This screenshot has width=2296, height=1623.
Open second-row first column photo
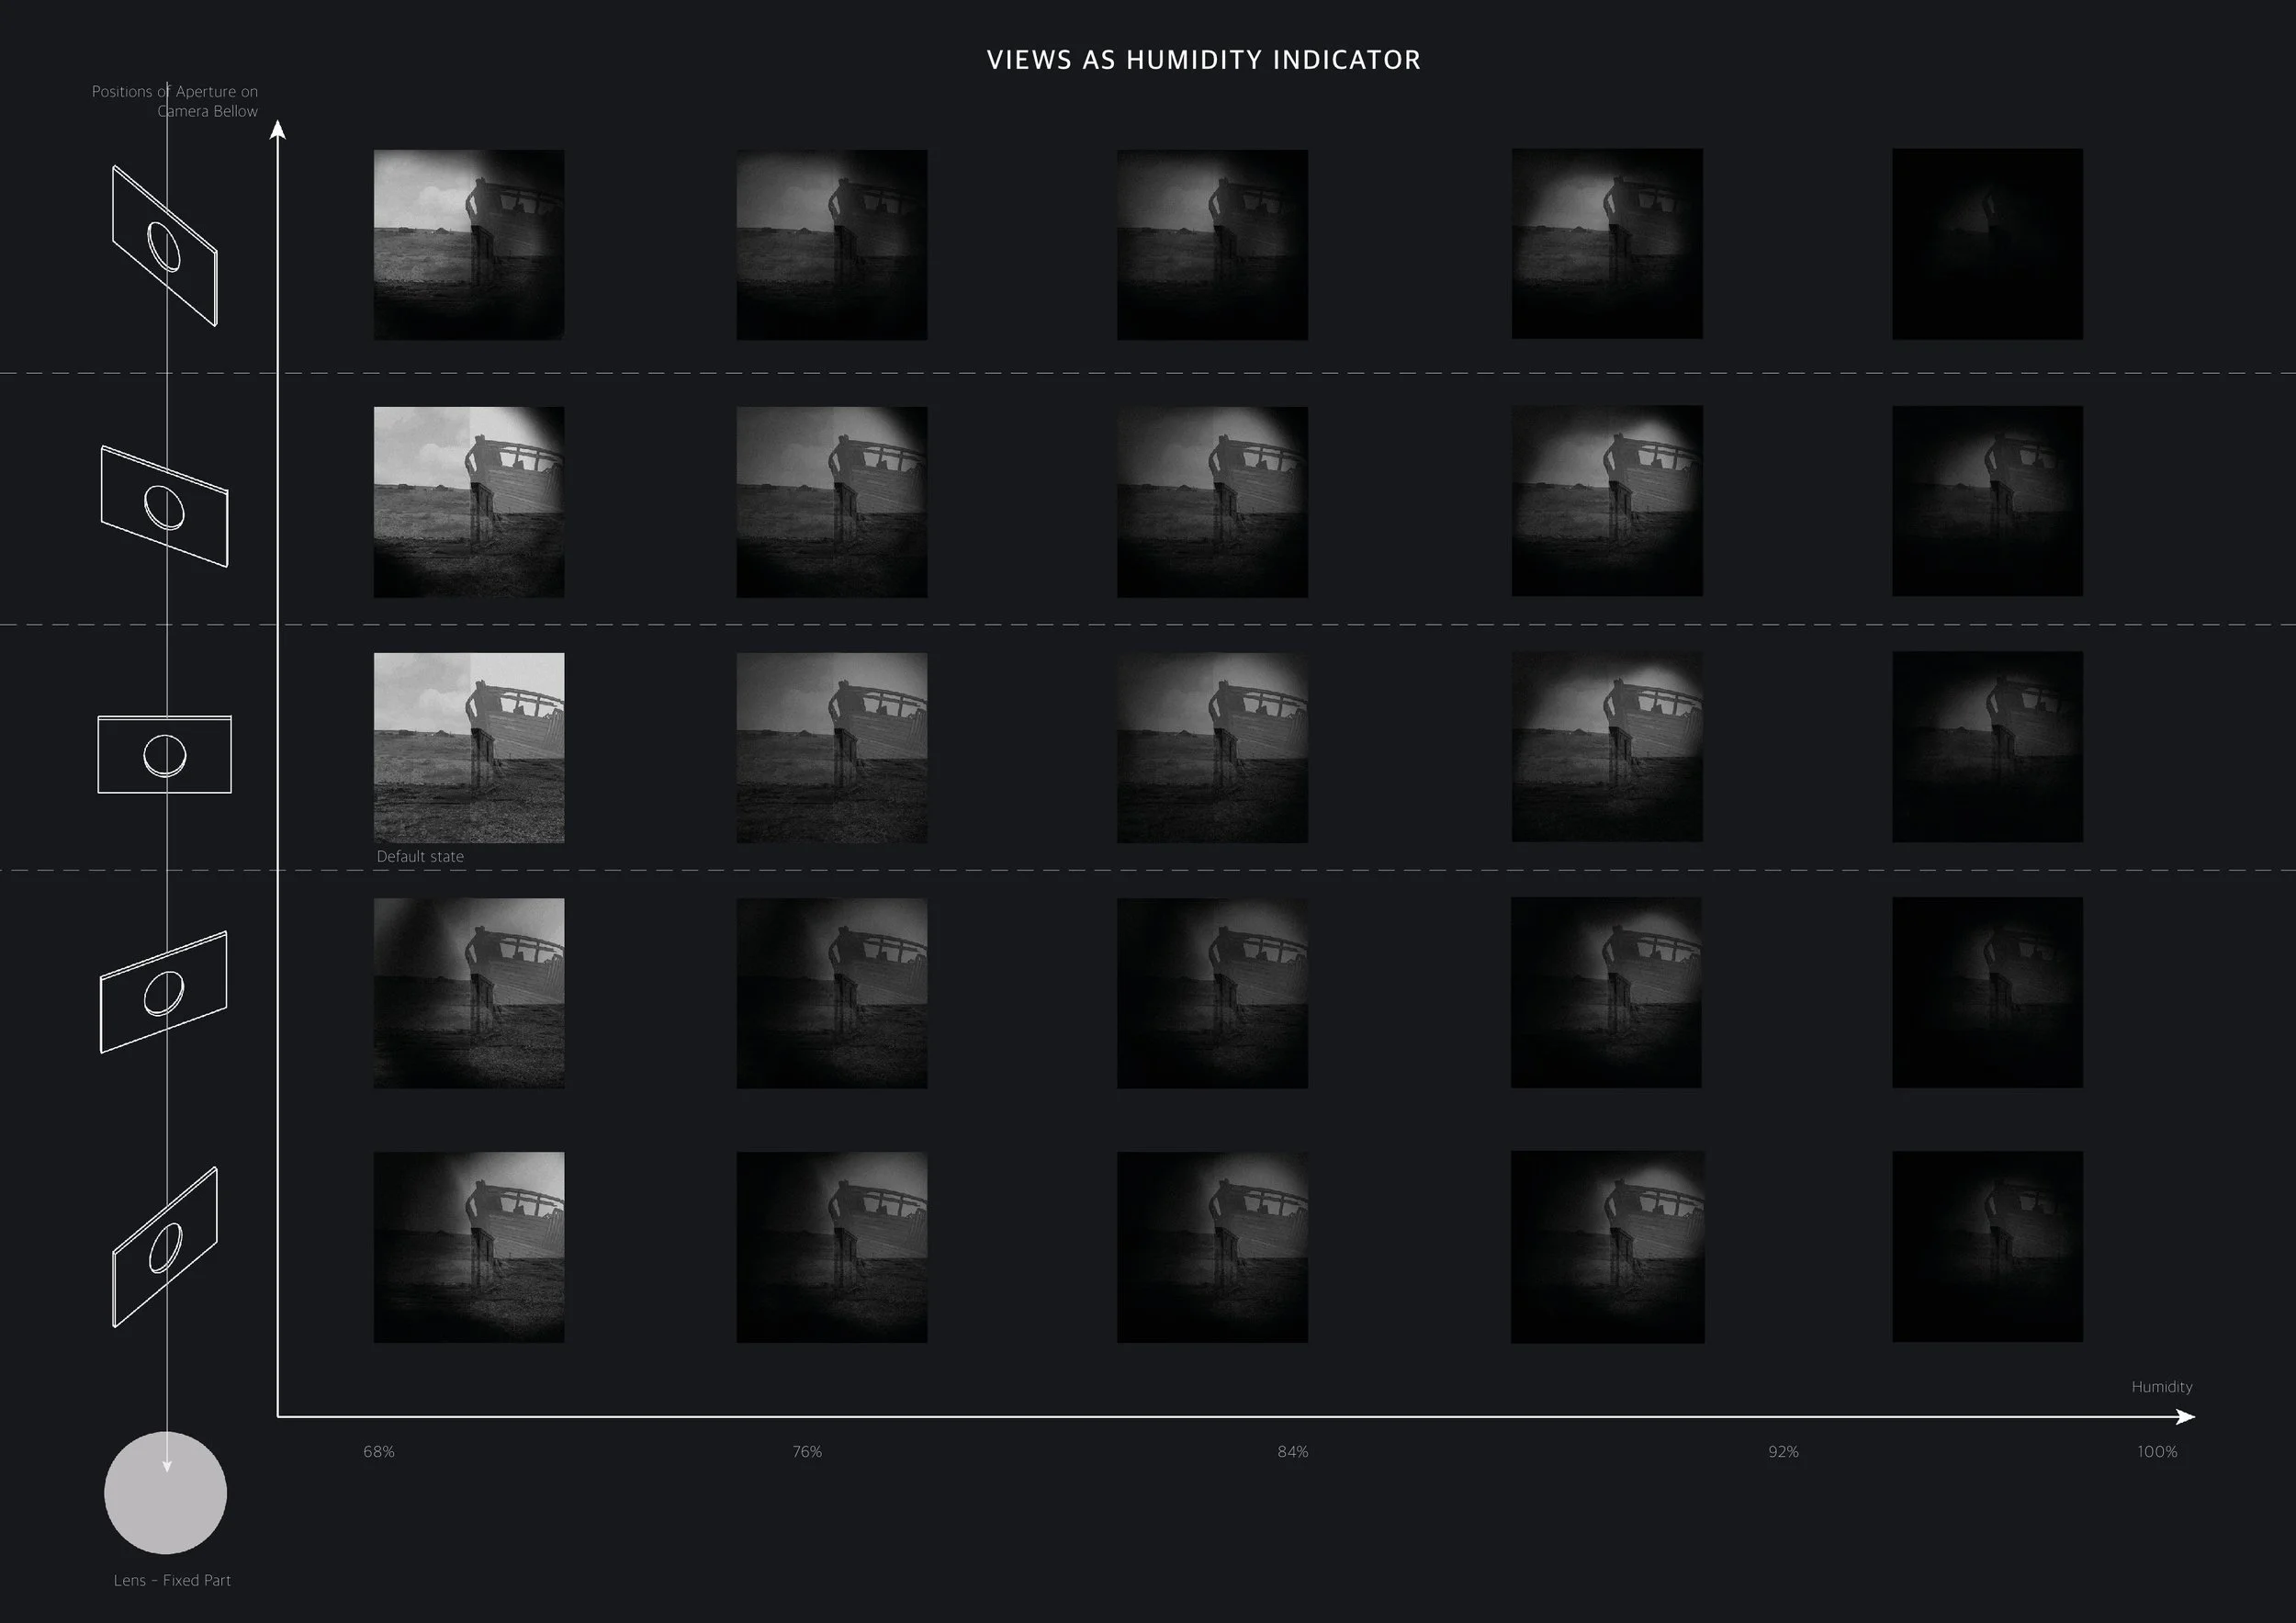coord(469,502)
